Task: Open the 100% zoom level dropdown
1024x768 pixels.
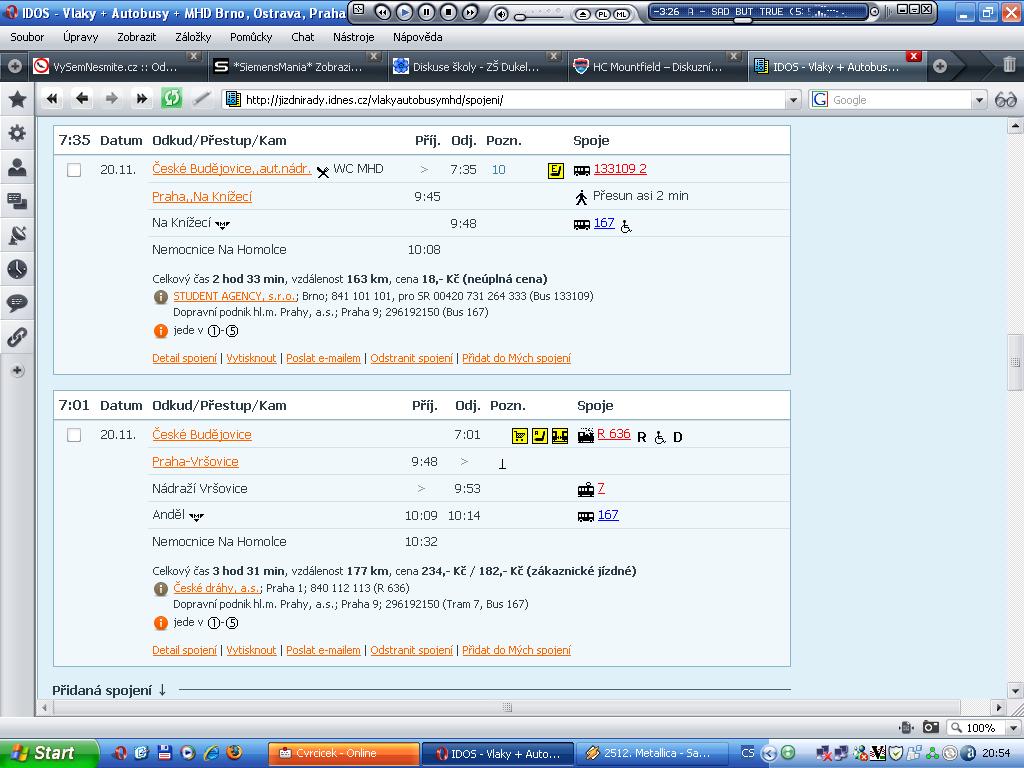Action: pyautogui.click(x=1010, y=728)
